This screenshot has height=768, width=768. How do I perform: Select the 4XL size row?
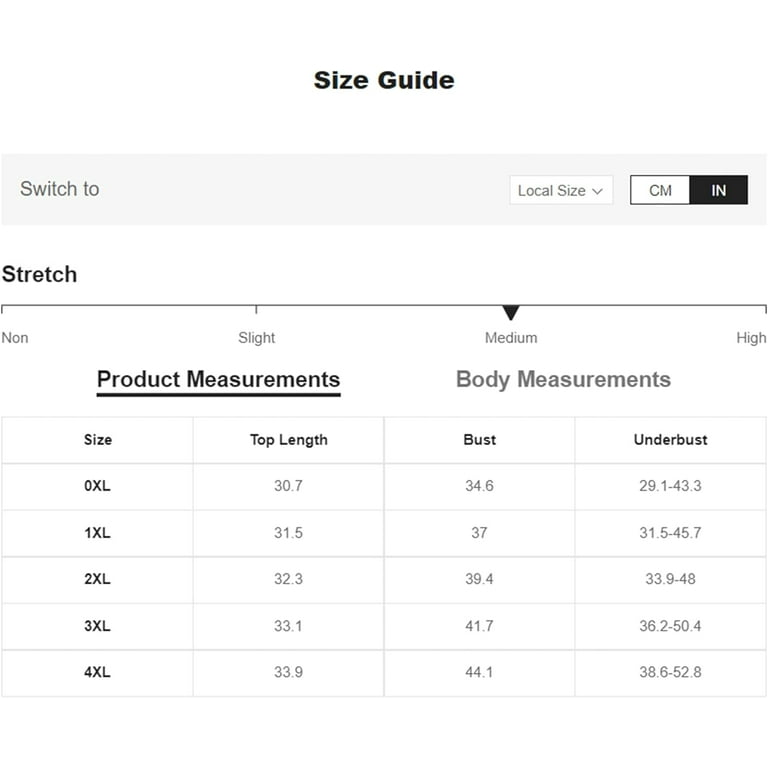[x=97, y=672]
